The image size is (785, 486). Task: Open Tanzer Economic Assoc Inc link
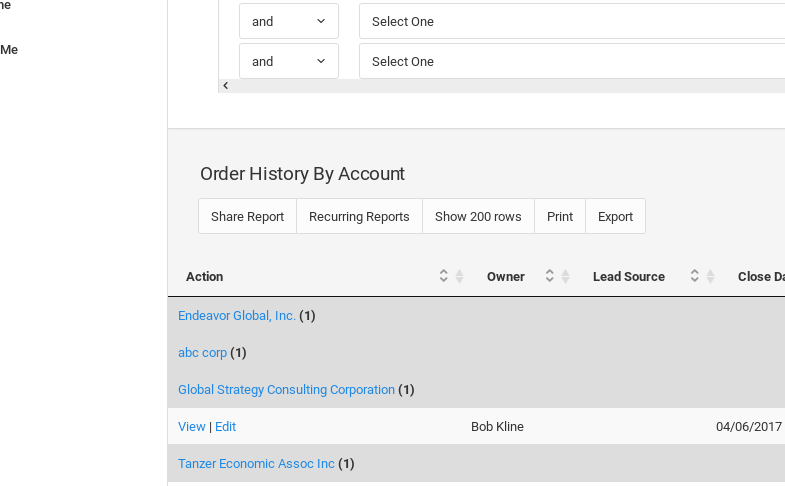pyautogui.click(x=256, y=464)
